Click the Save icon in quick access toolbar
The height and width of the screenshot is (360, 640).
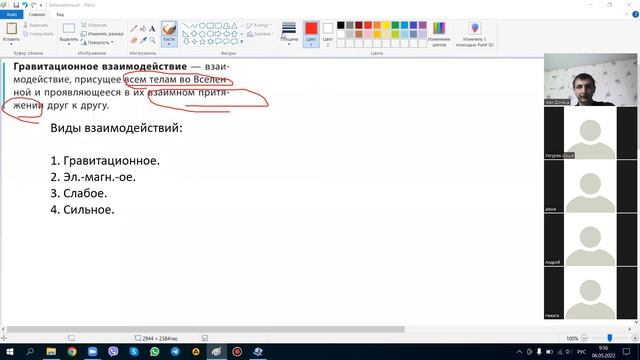tap(16, 5)
